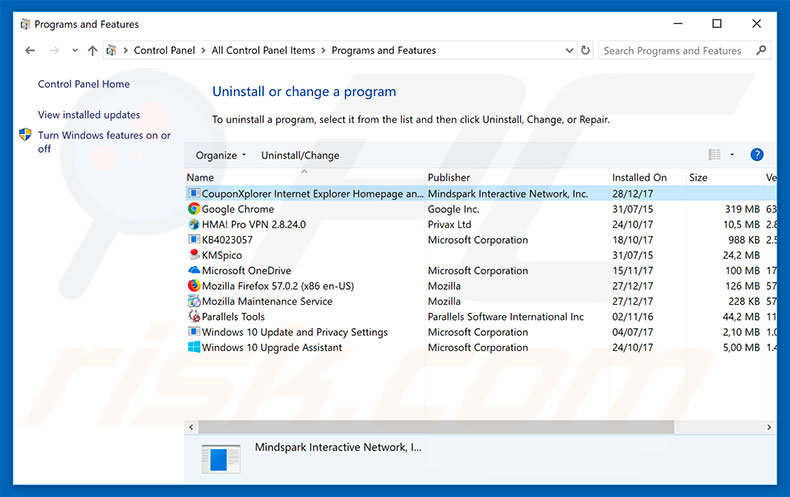Click the Windows 10 Upgrade Assistant icon
Screen dimensions: 790x497
click(193, 347)
